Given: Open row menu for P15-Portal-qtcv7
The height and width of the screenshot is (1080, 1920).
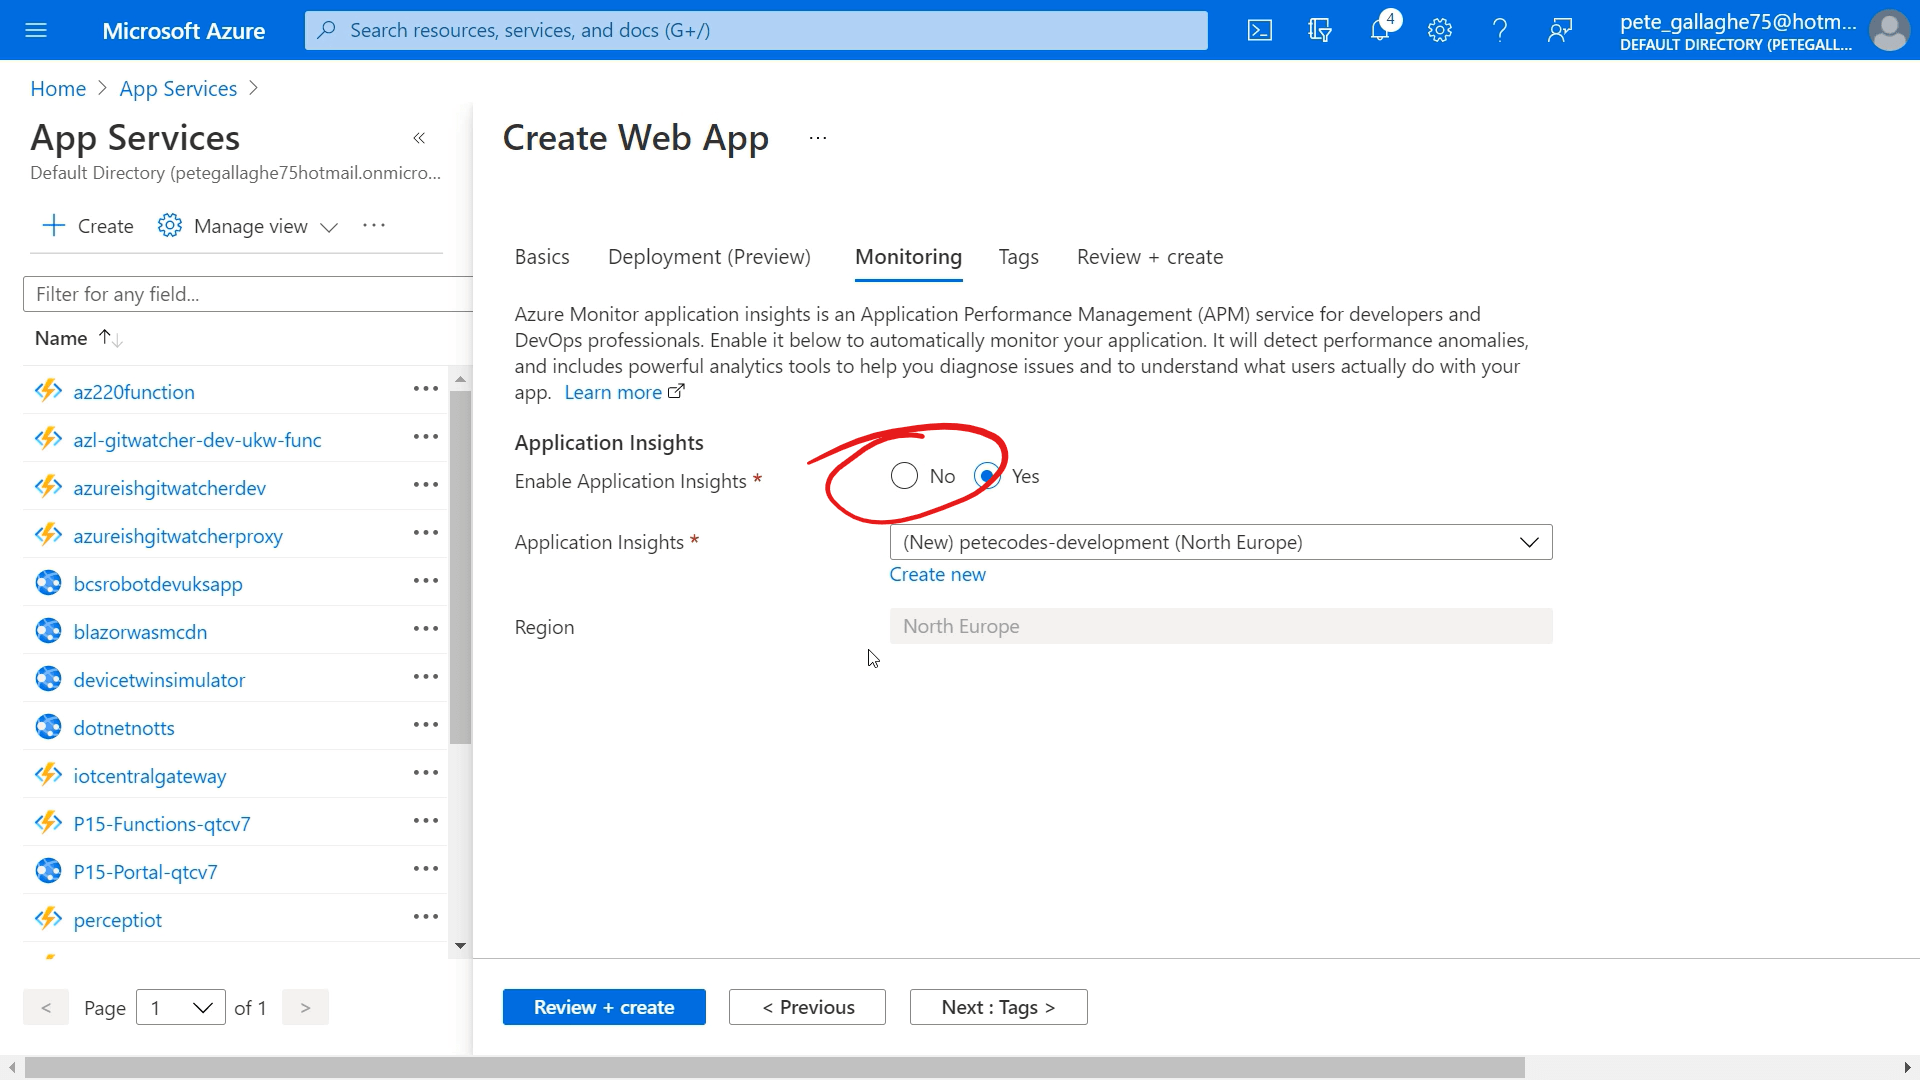Looking at the screenshot, I should point(426,869).
